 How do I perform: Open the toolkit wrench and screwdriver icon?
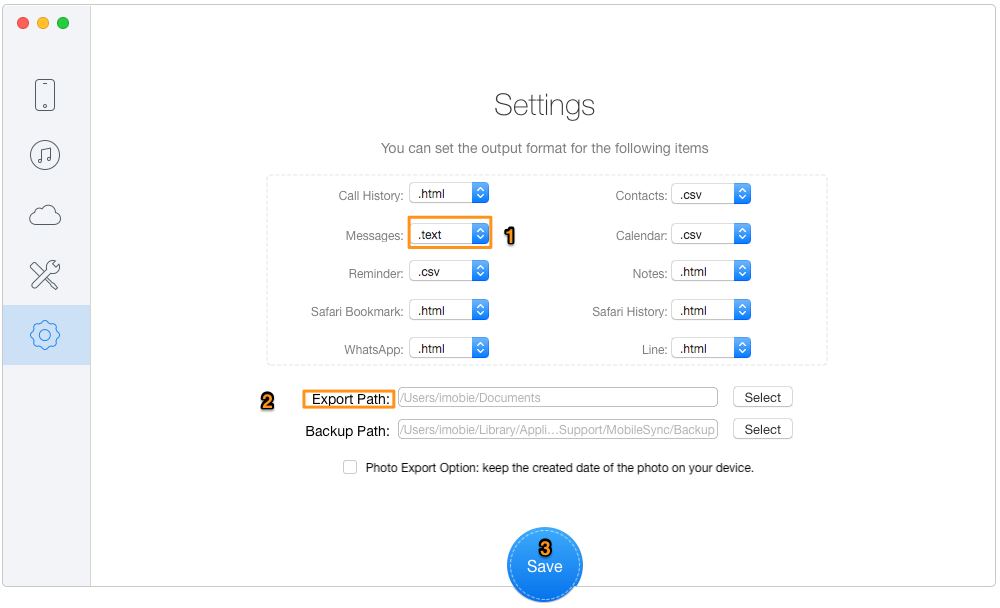point(45,275)
